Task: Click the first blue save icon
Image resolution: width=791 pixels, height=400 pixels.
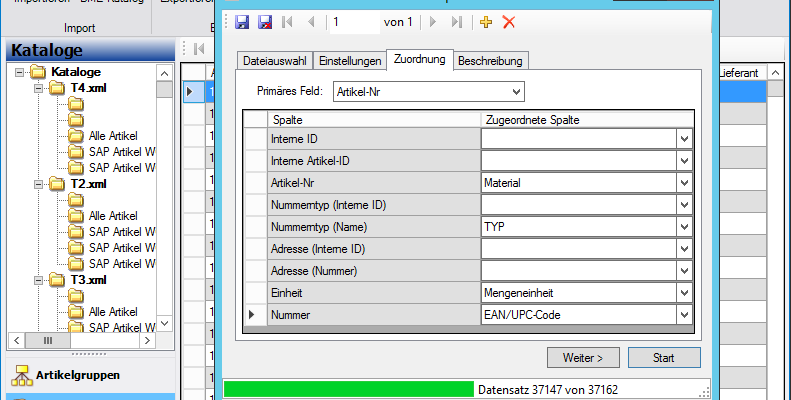Action: click(x=242, y=22)
